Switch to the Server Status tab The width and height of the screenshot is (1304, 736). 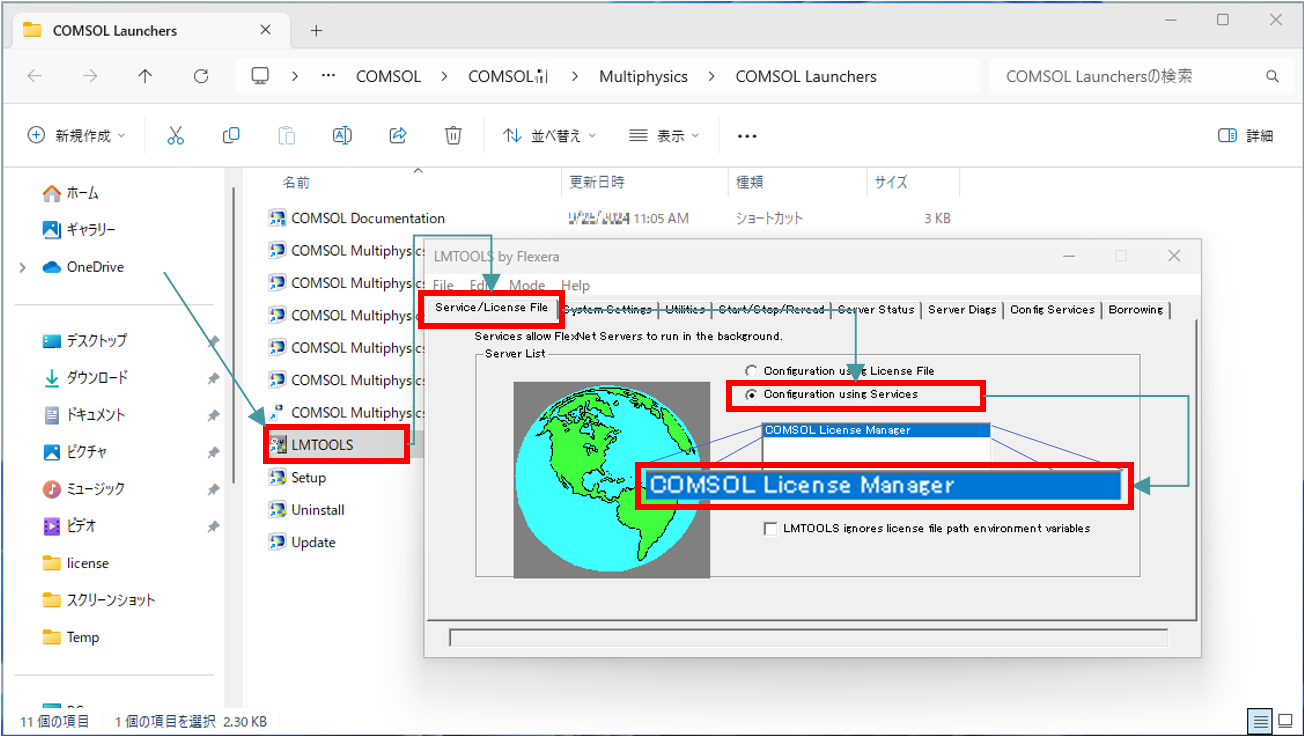click(876, 310)
